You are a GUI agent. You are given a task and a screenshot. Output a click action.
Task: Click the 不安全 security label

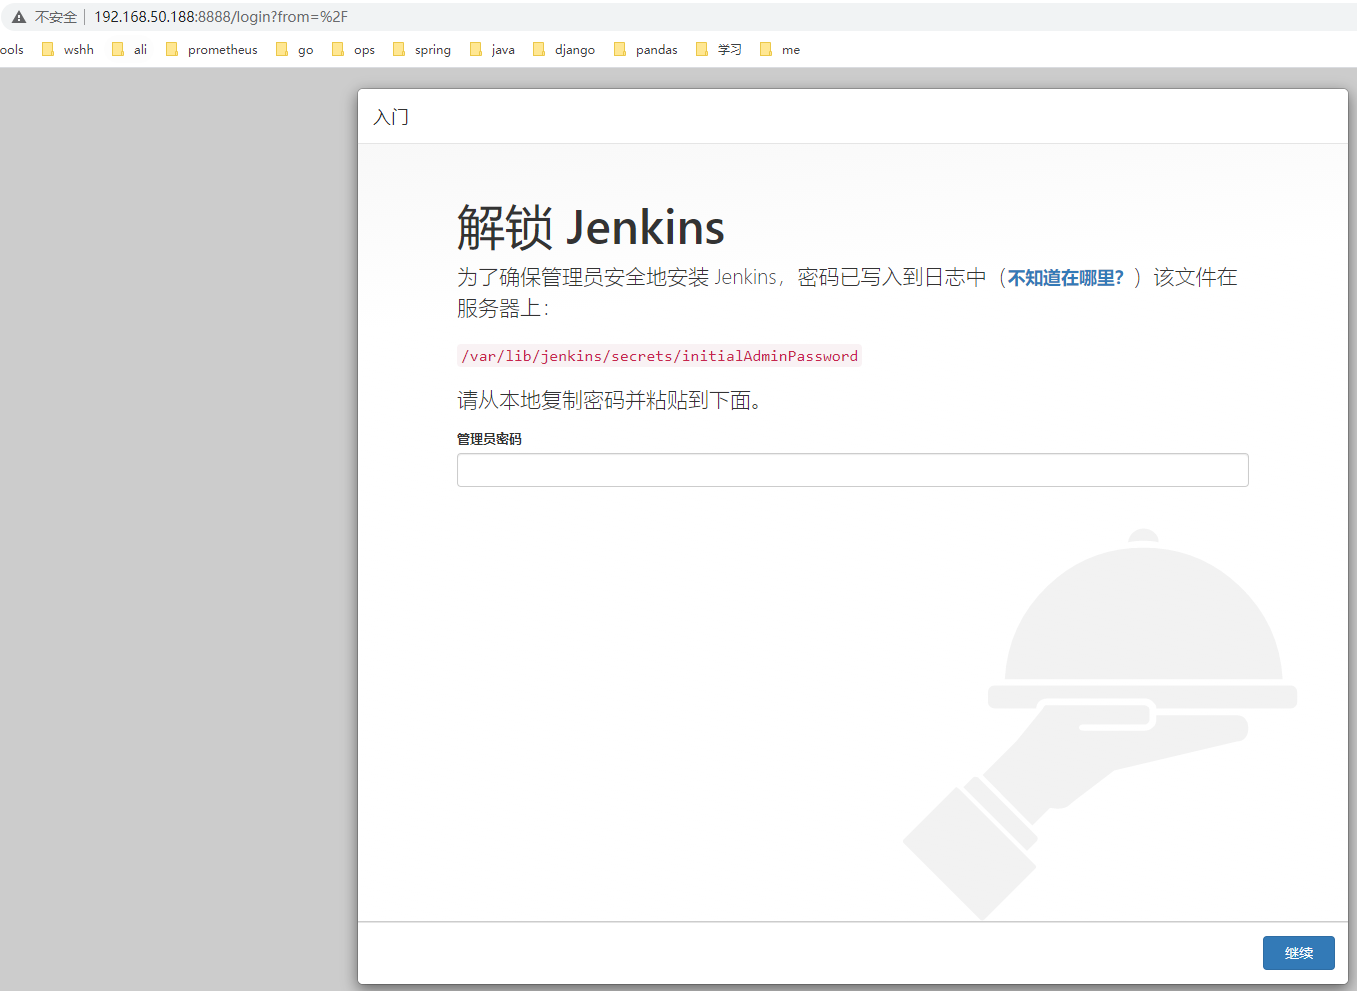(x=56, y=17)
